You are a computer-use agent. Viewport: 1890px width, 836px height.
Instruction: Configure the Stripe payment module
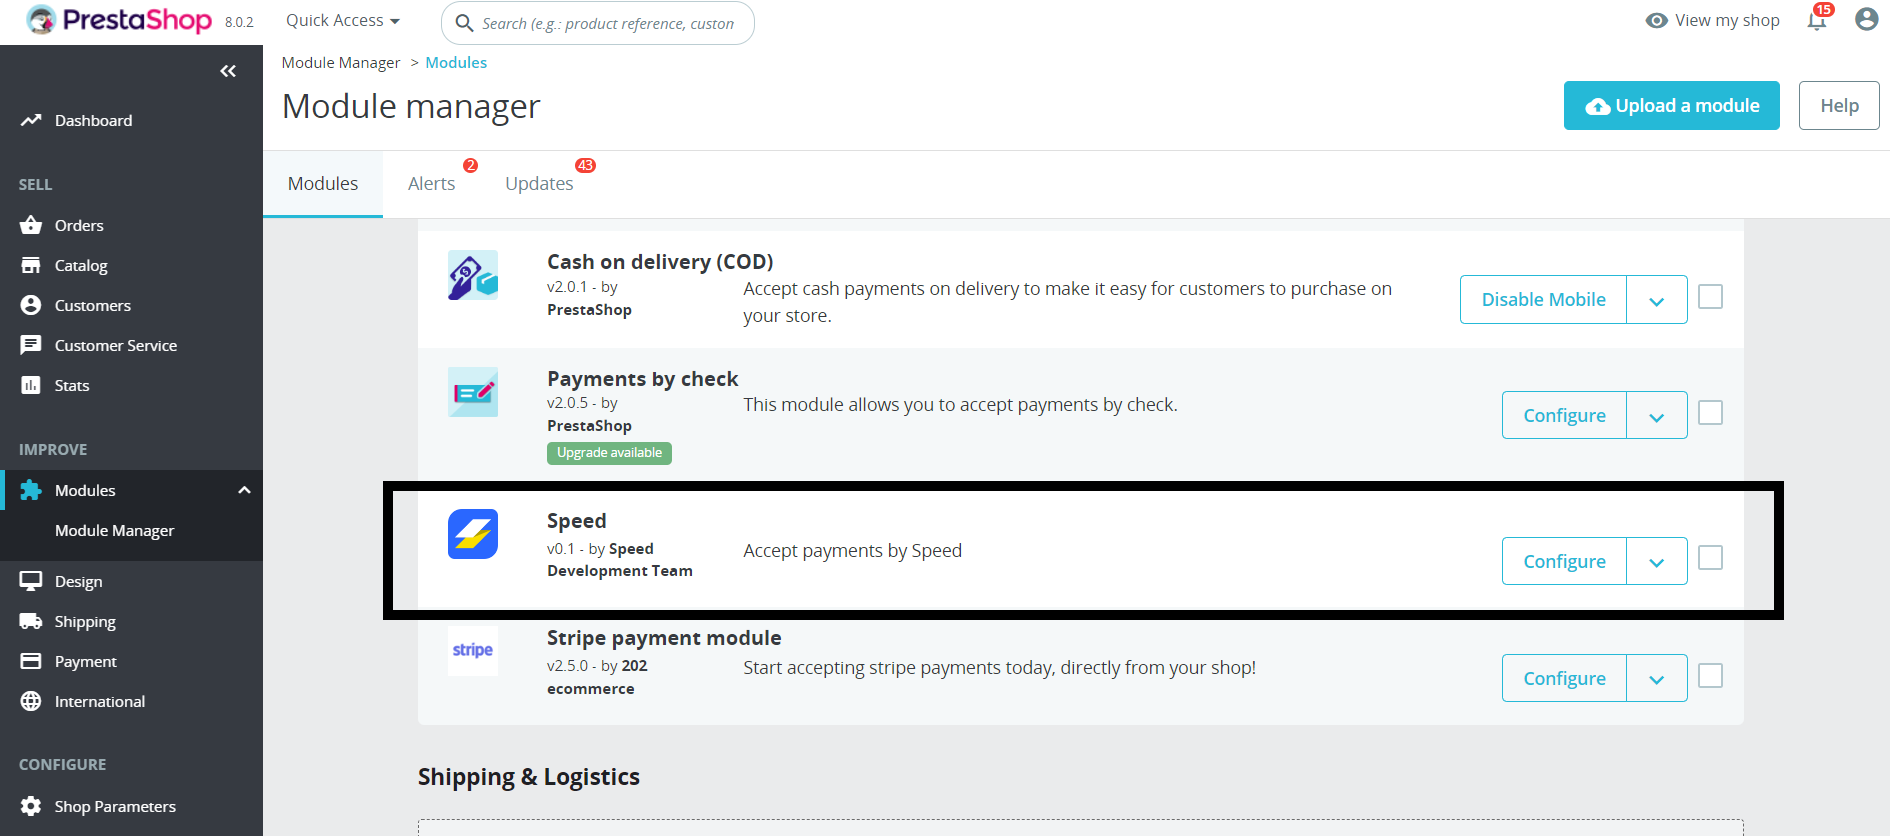[x=1564, y=678]
